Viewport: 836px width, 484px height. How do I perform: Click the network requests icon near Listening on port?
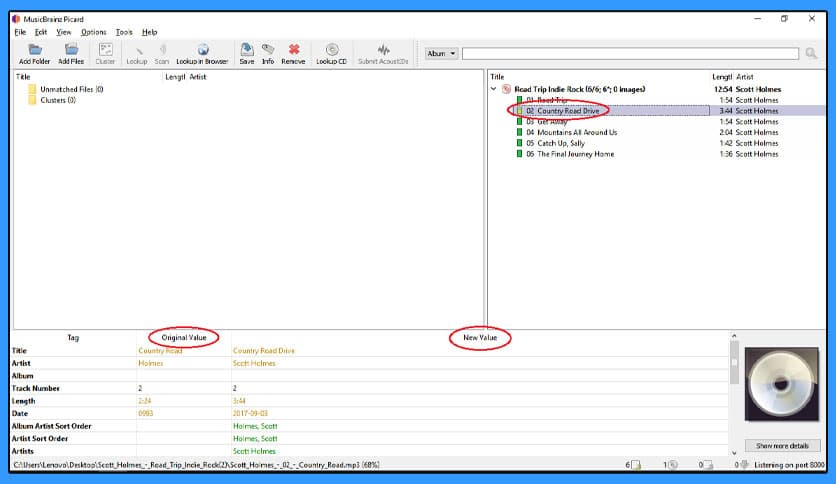745,465
